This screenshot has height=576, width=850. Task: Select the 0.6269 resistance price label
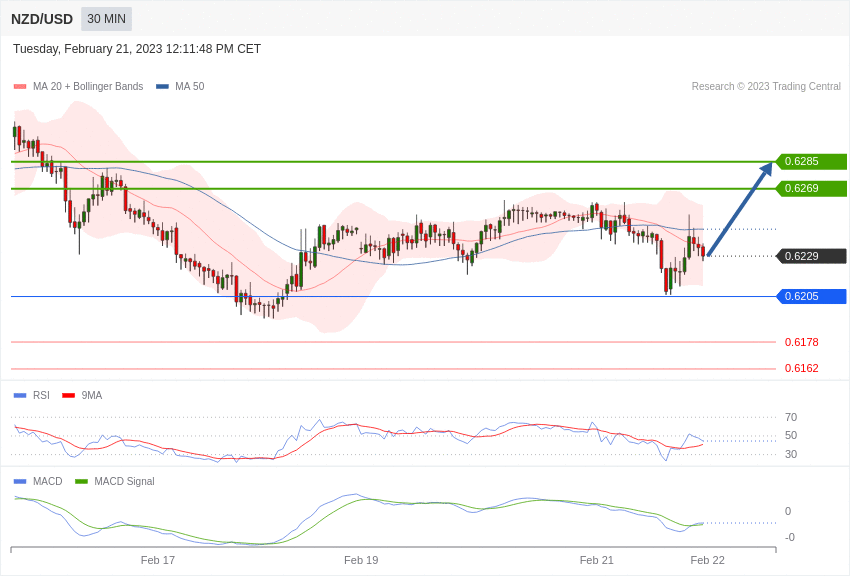pyautogui.click(x=812, y=189)
